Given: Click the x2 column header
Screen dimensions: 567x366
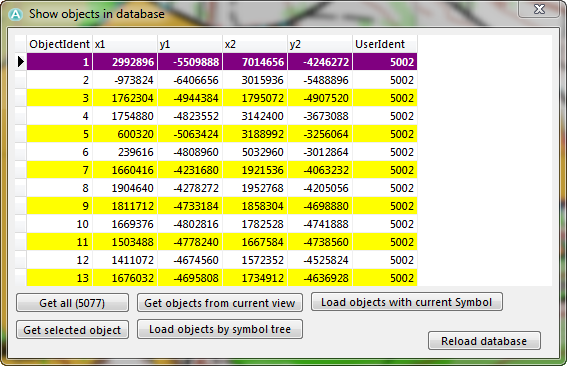Looking at the screenshot, I should pos(255,44).
